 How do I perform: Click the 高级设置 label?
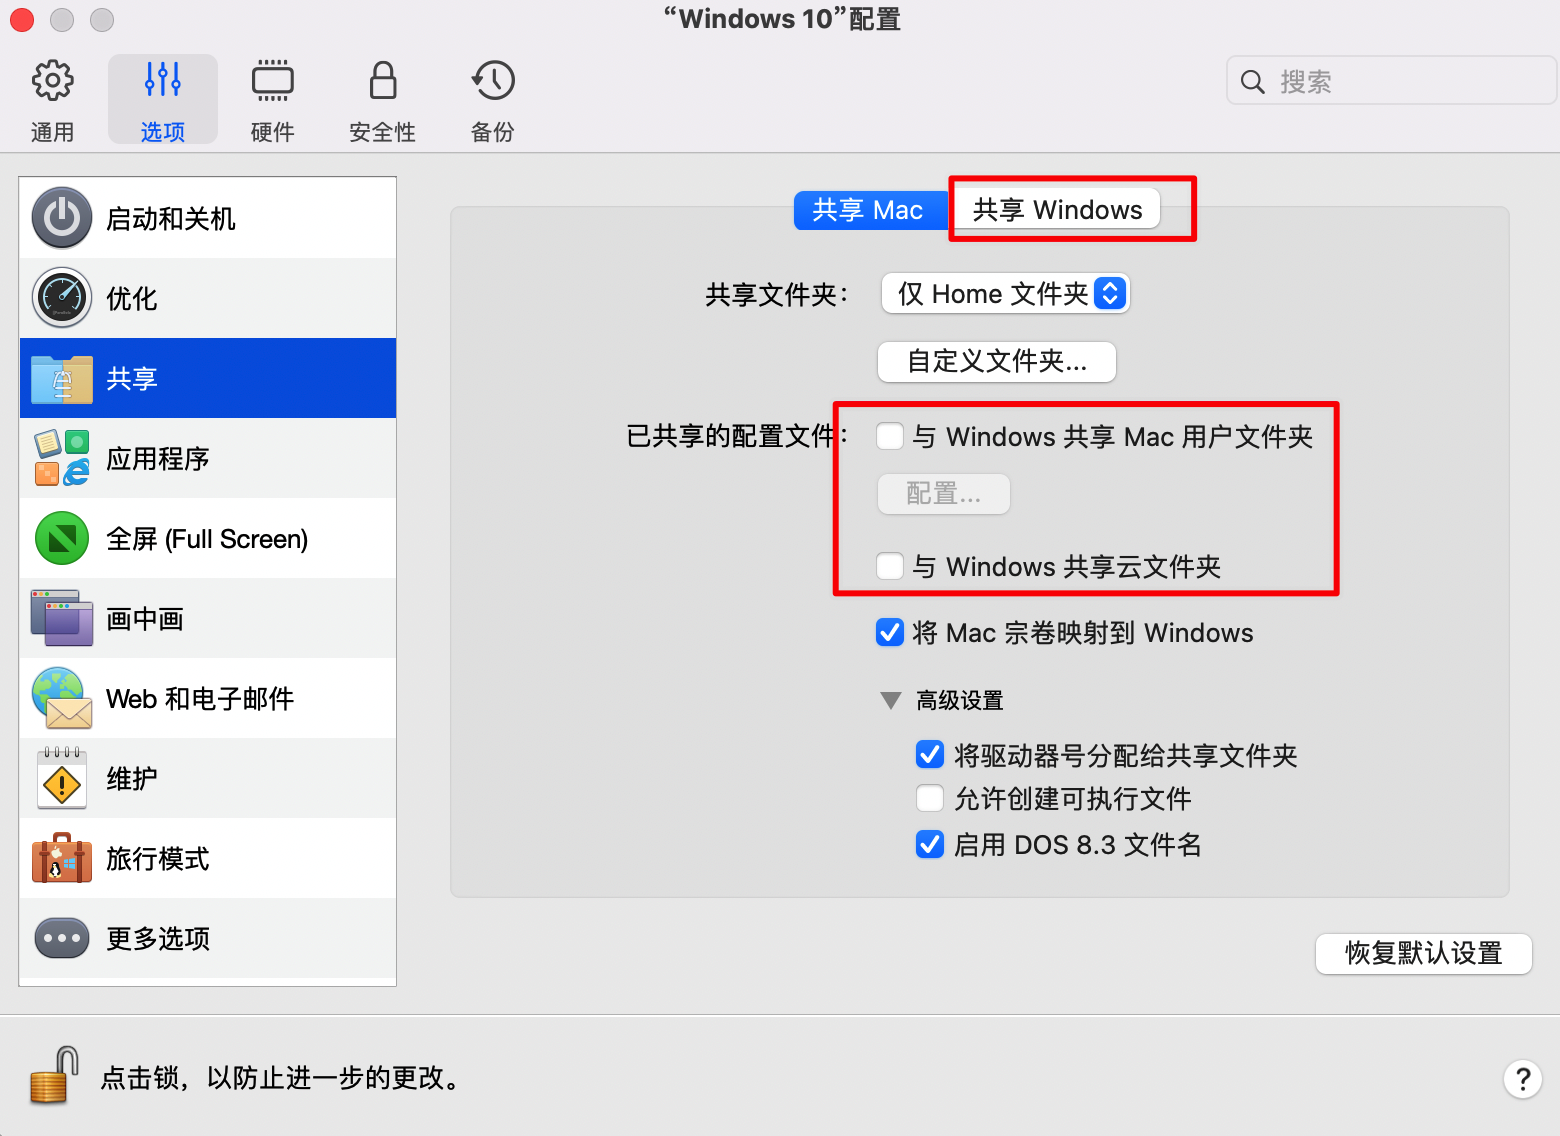click(960, 700)
